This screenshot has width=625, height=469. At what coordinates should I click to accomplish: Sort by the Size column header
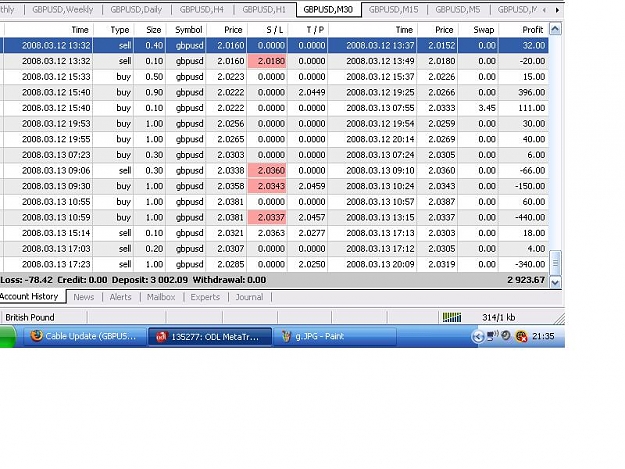153,30
